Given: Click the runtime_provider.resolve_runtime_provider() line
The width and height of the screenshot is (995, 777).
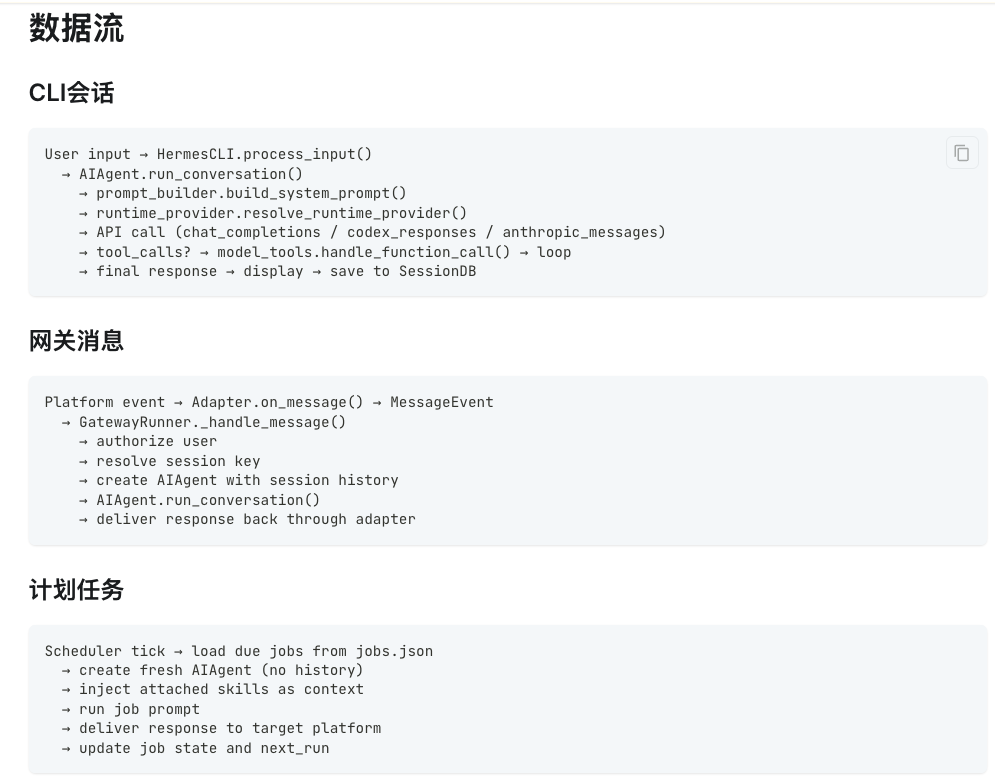Looking at the screenshot, I should pos(281,213).
